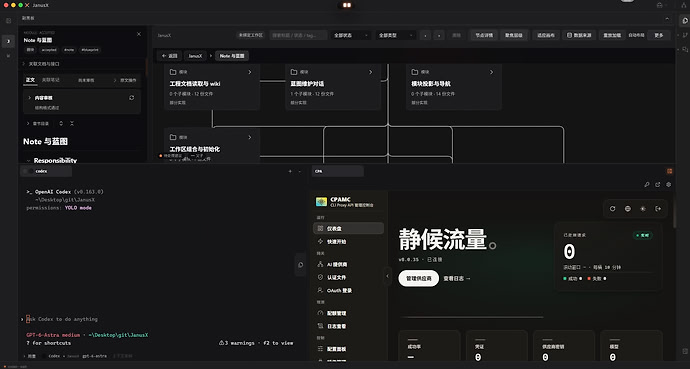The image size is (690, 369).
Task: Open the 工作区组合与初始化 module chevron
Action: [250, 137]
